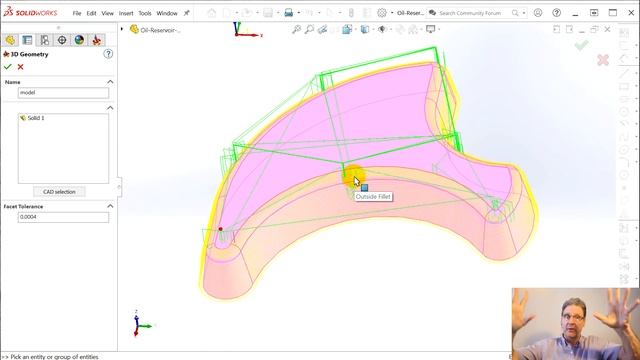640x360 pixels.
Task: Open the CAM red tree tab
Action: coord(97,40)
